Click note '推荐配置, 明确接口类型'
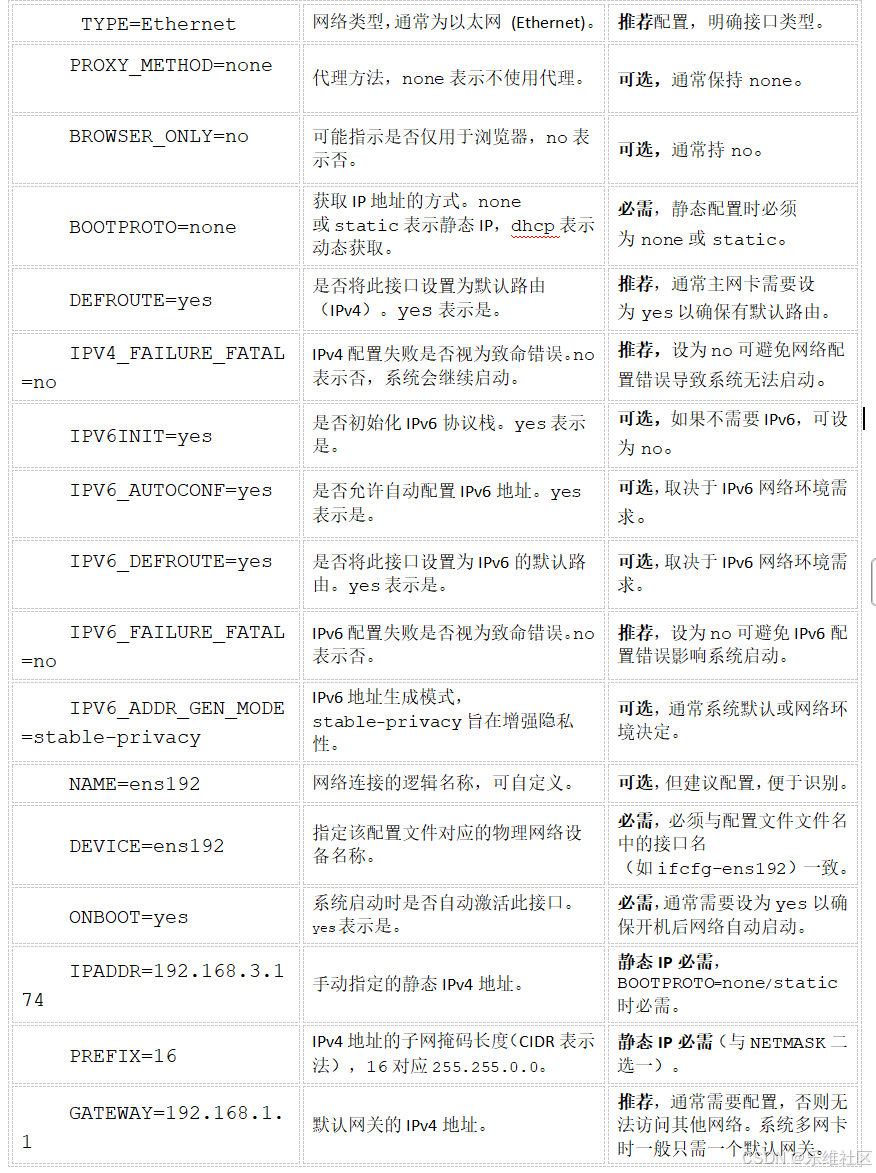 coord(722,22)
